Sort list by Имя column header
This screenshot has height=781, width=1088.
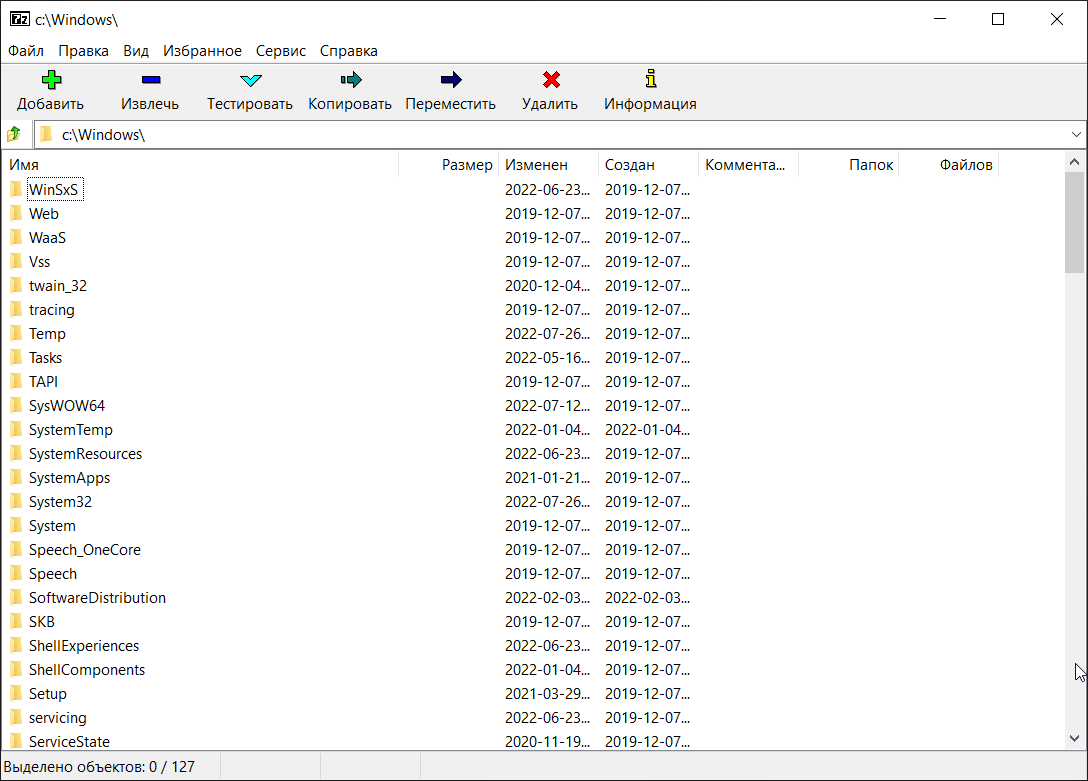(201, 164)
